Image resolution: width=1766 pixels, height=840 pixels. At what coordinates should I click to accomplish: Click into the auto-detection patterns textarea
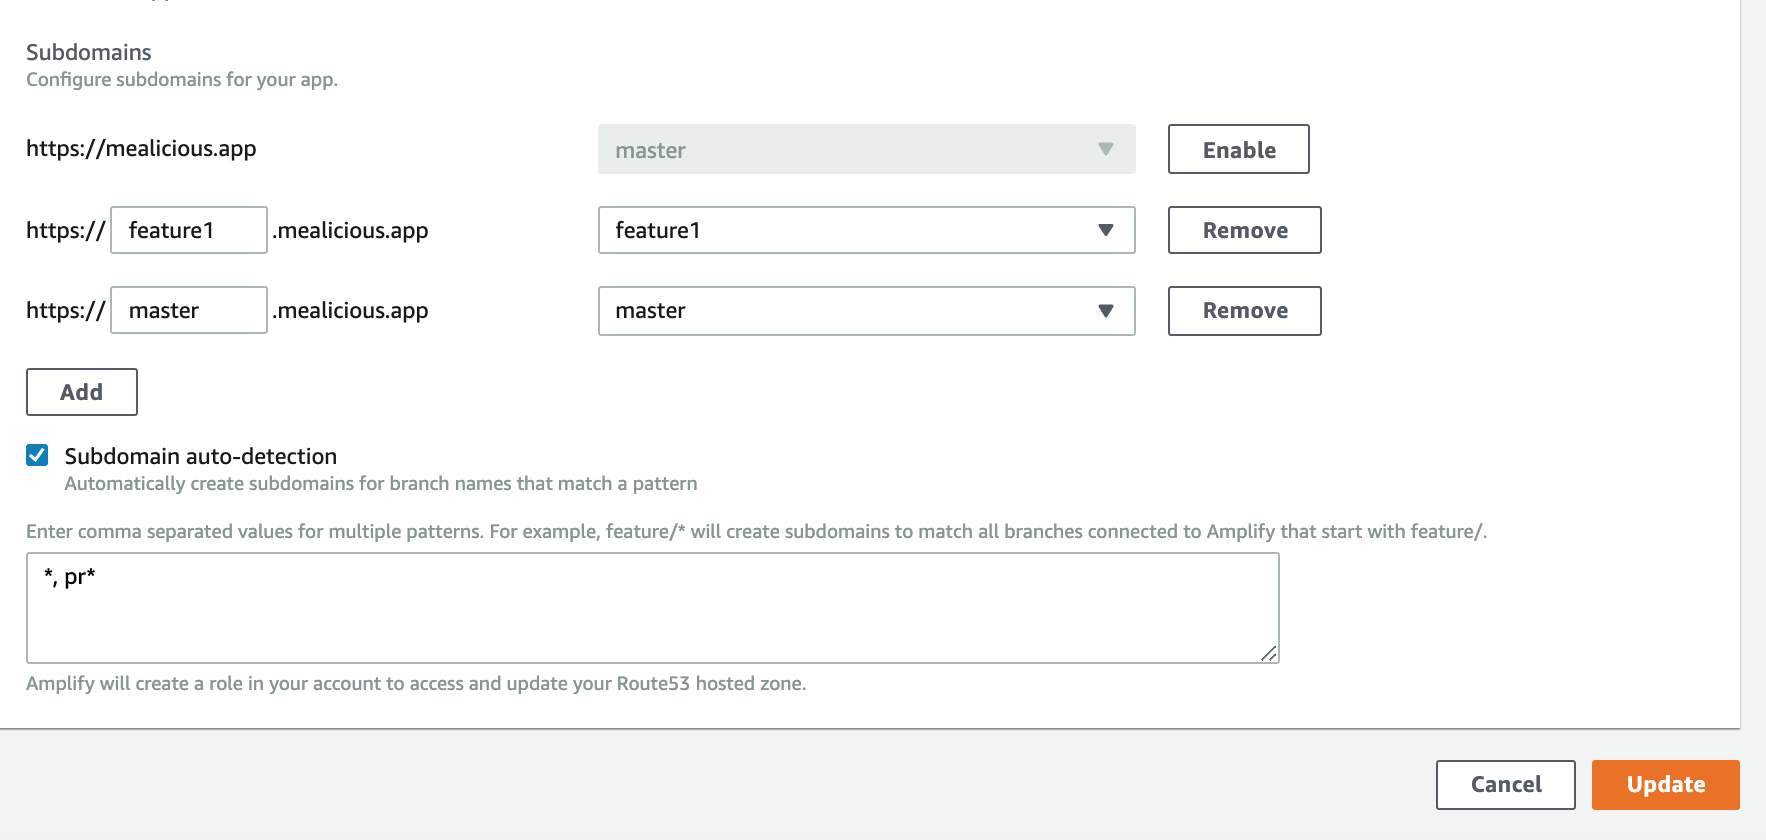[652, 608]
